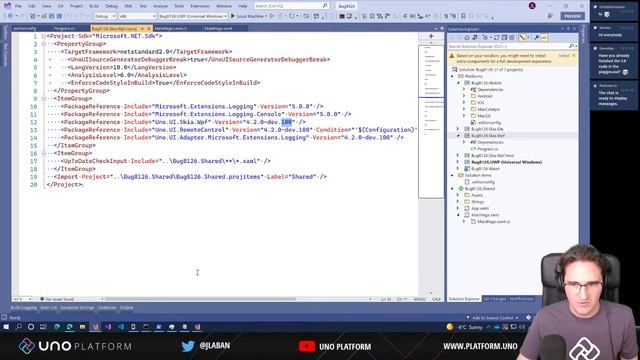Open the Build menu
Image resolution: width=640 pixels, height=360 pixels.
click(x=94, y=6)
